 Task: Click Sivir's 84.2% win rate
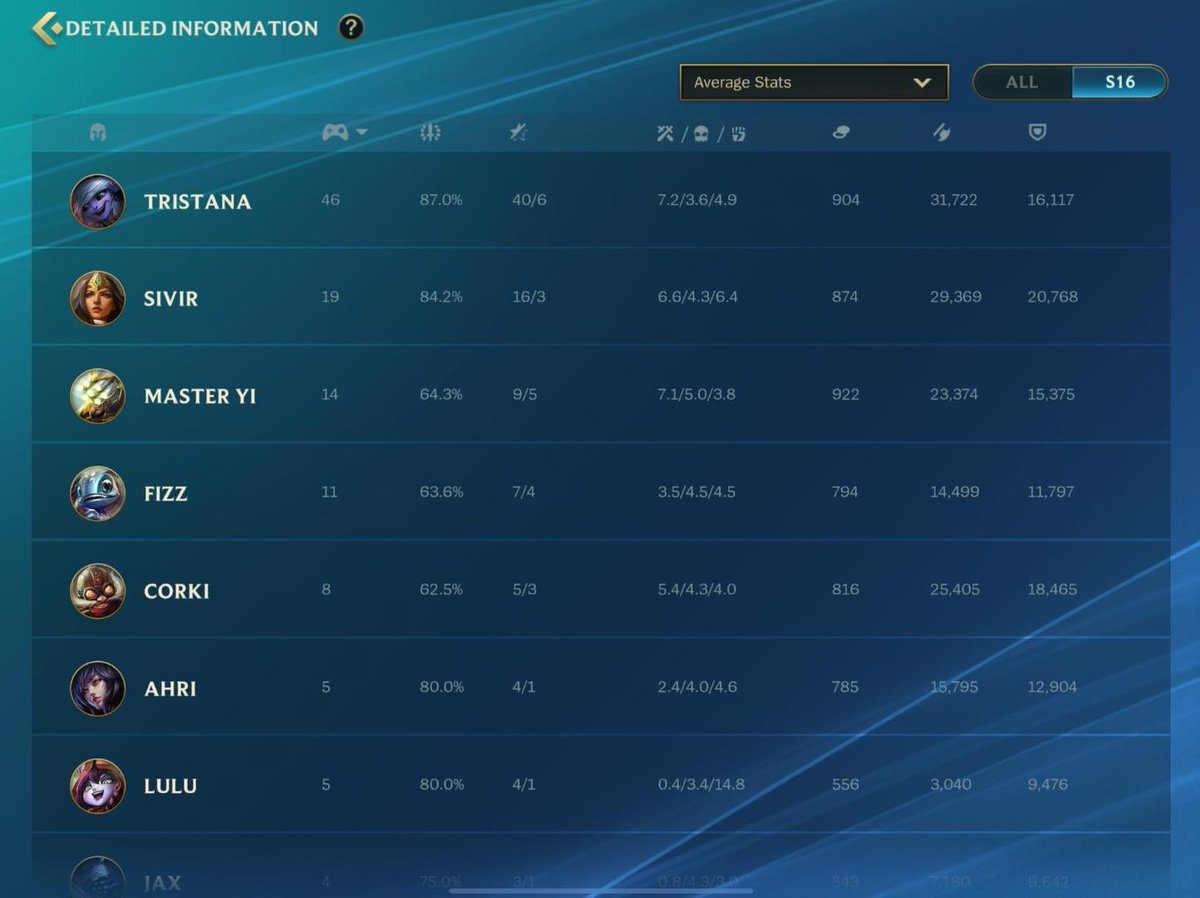(x=441, y=297)
